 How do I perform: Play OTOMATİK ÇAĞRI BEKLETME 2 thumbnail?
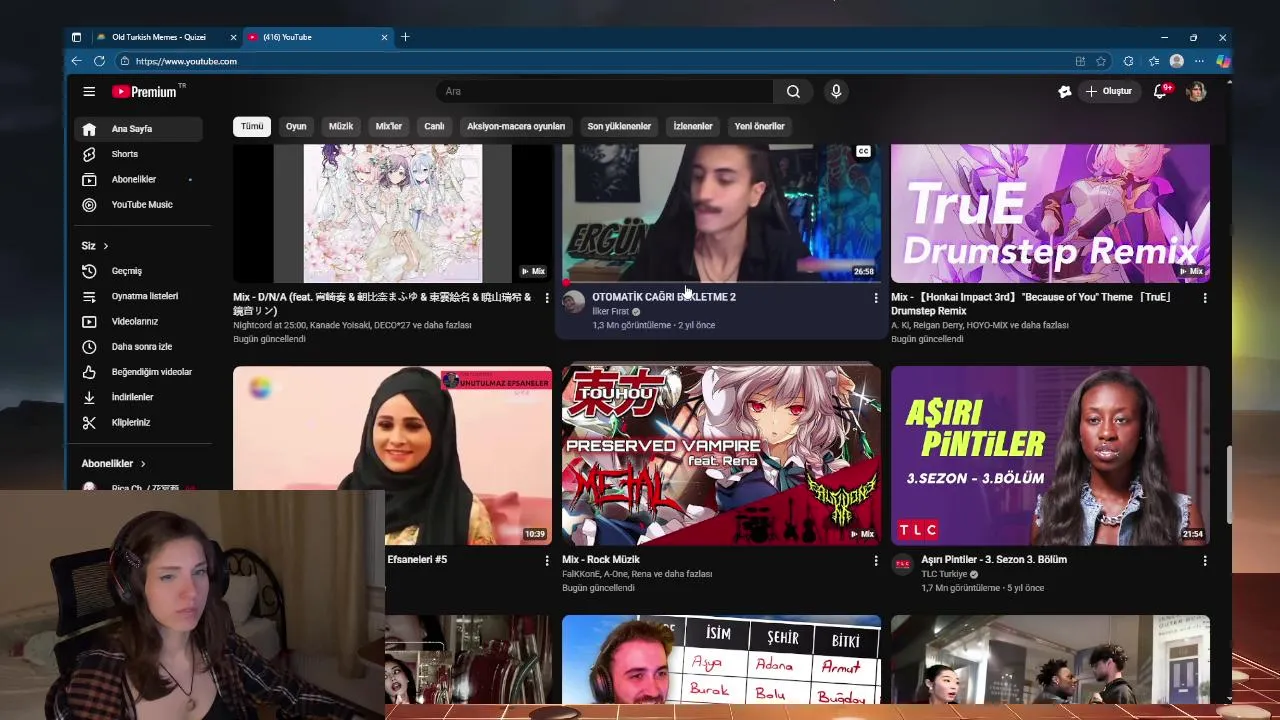pyautogui.click(x=721, y=213)
